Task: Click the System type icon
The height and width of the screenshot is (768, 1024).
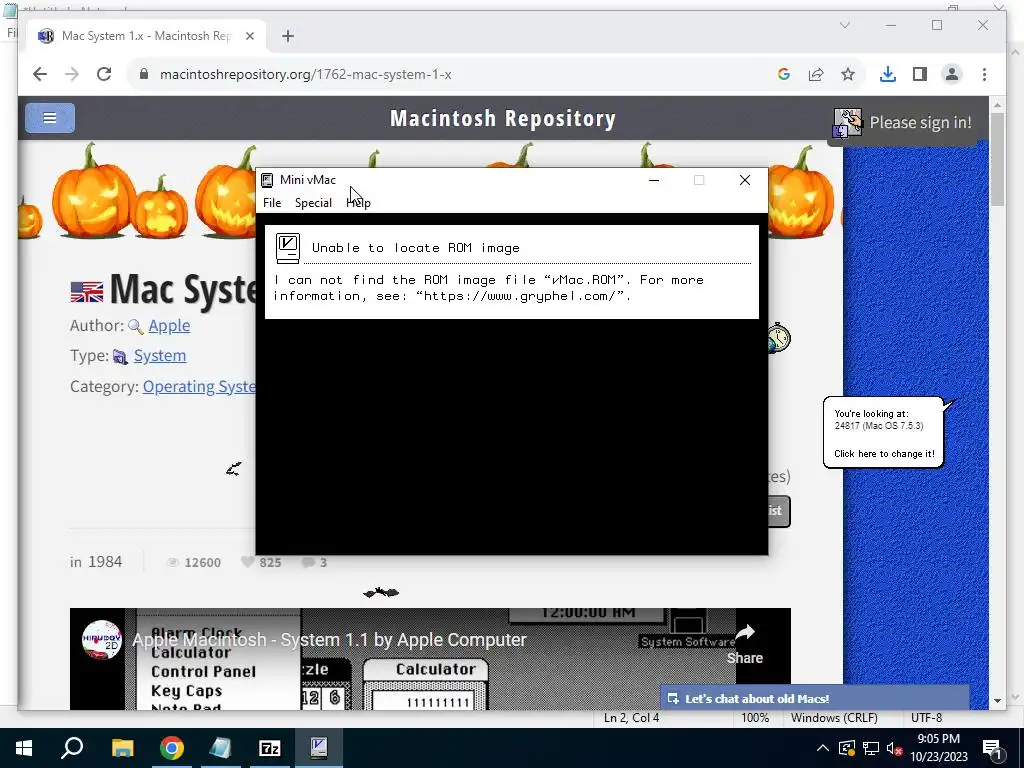Action: coord(120,357)
